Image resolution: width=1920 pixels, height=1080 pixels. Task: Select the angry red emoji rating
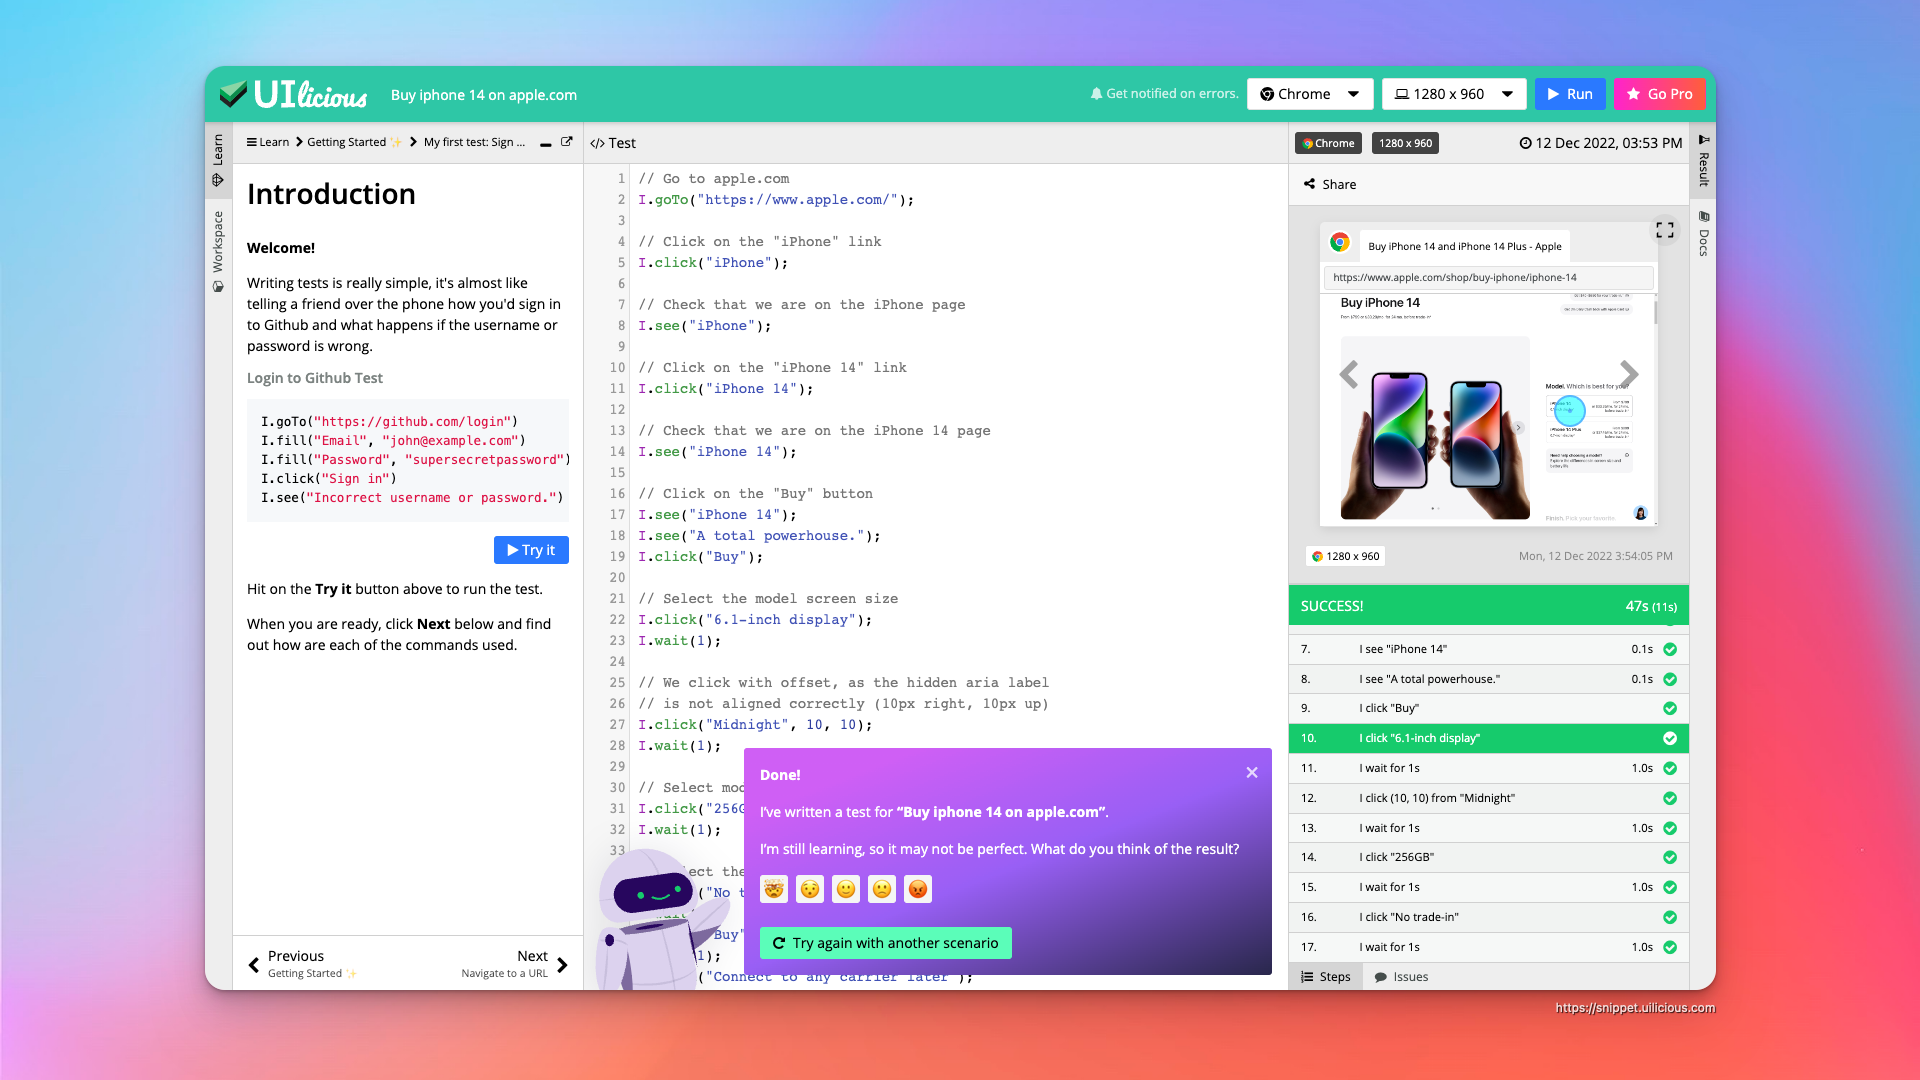point(917,889)
